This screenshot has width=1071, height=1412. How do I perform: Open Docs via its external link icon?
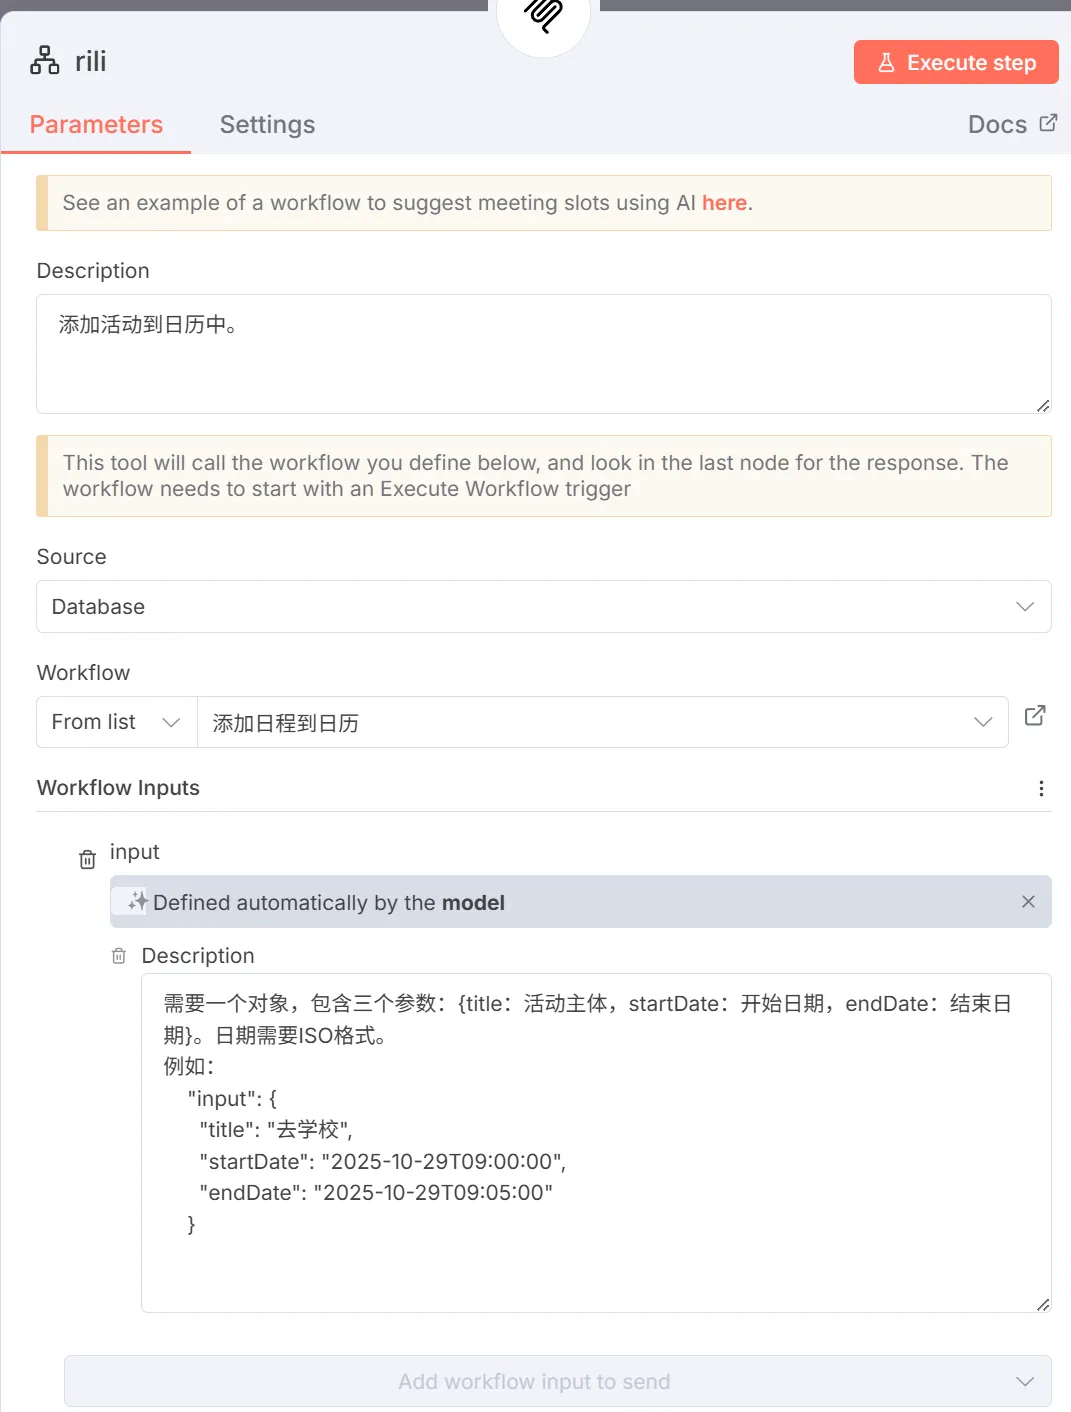(x=1047, y=123)
